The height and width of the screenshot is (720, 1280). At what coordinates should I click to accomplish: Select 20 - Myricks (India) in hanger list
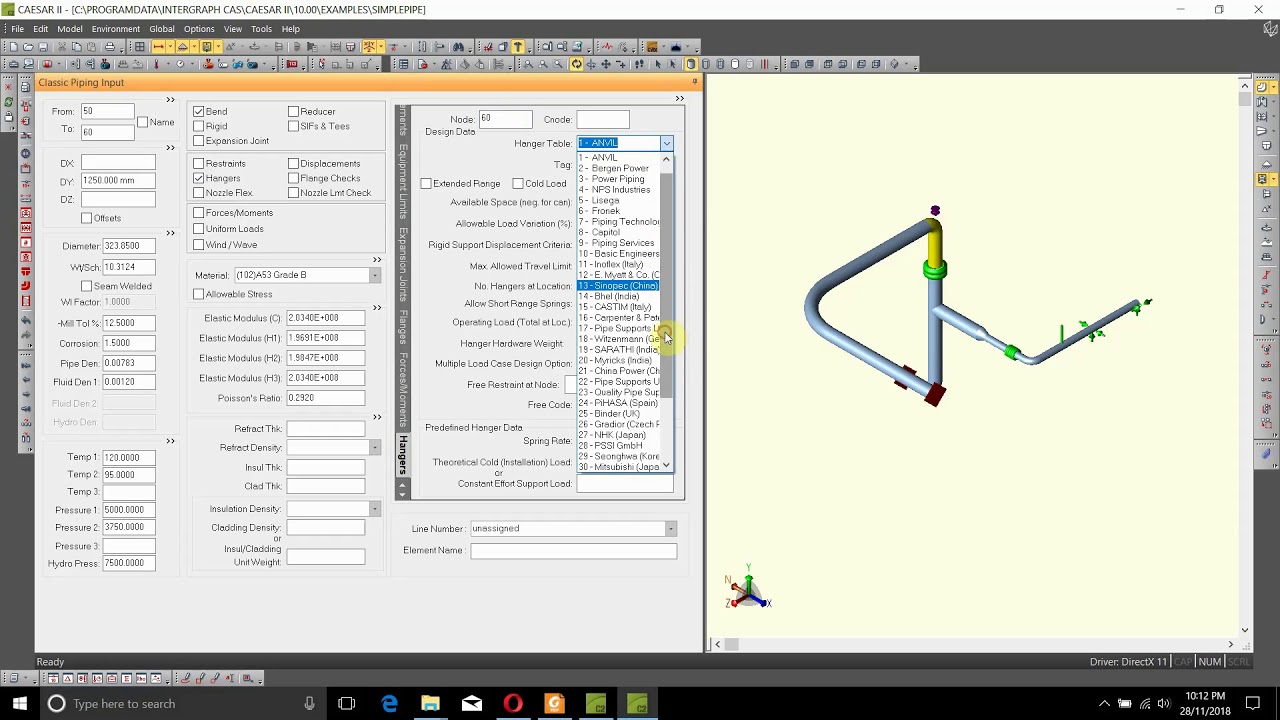tap(618, 360)
